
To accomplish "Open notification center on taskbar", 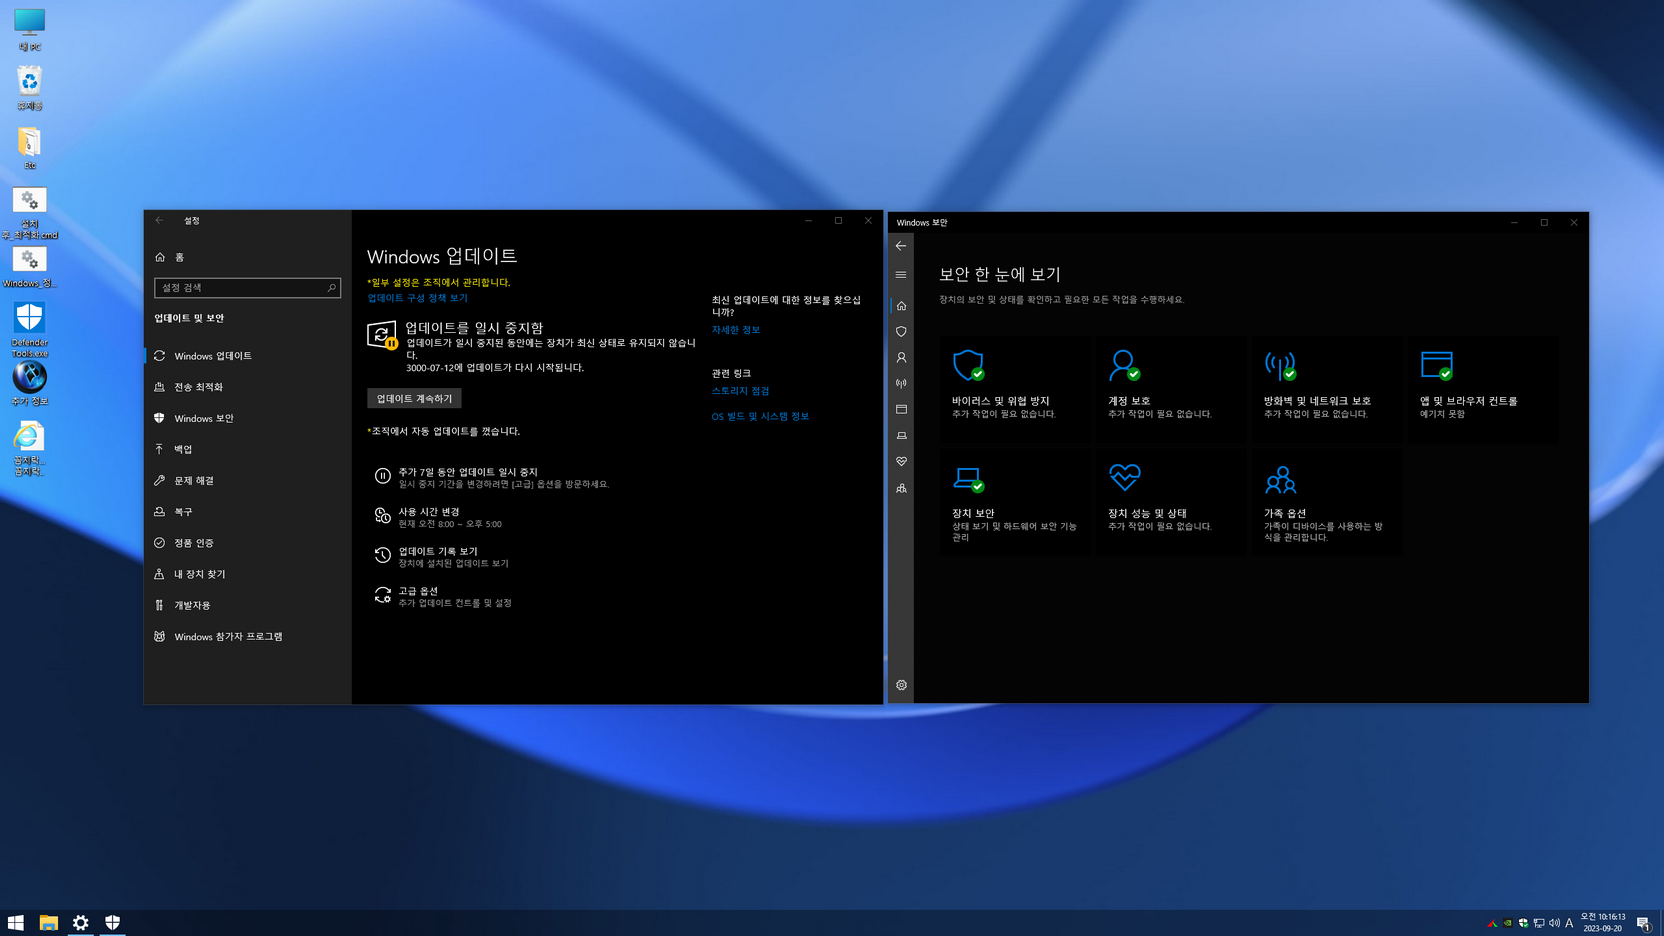I will [1643, 923].
